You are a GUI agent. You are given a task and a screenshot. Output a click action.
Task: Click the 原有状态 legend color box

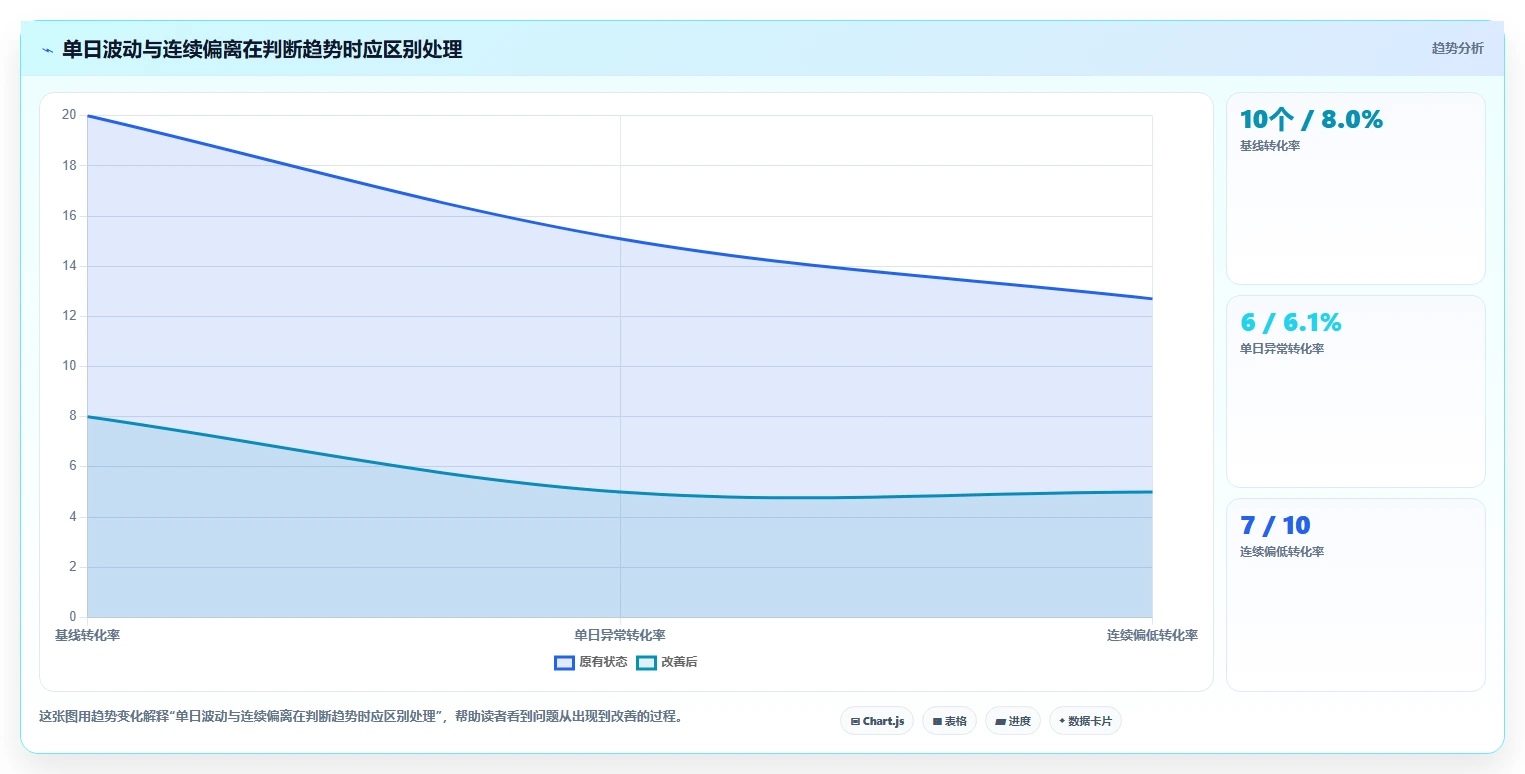click(x=564, y=662)
